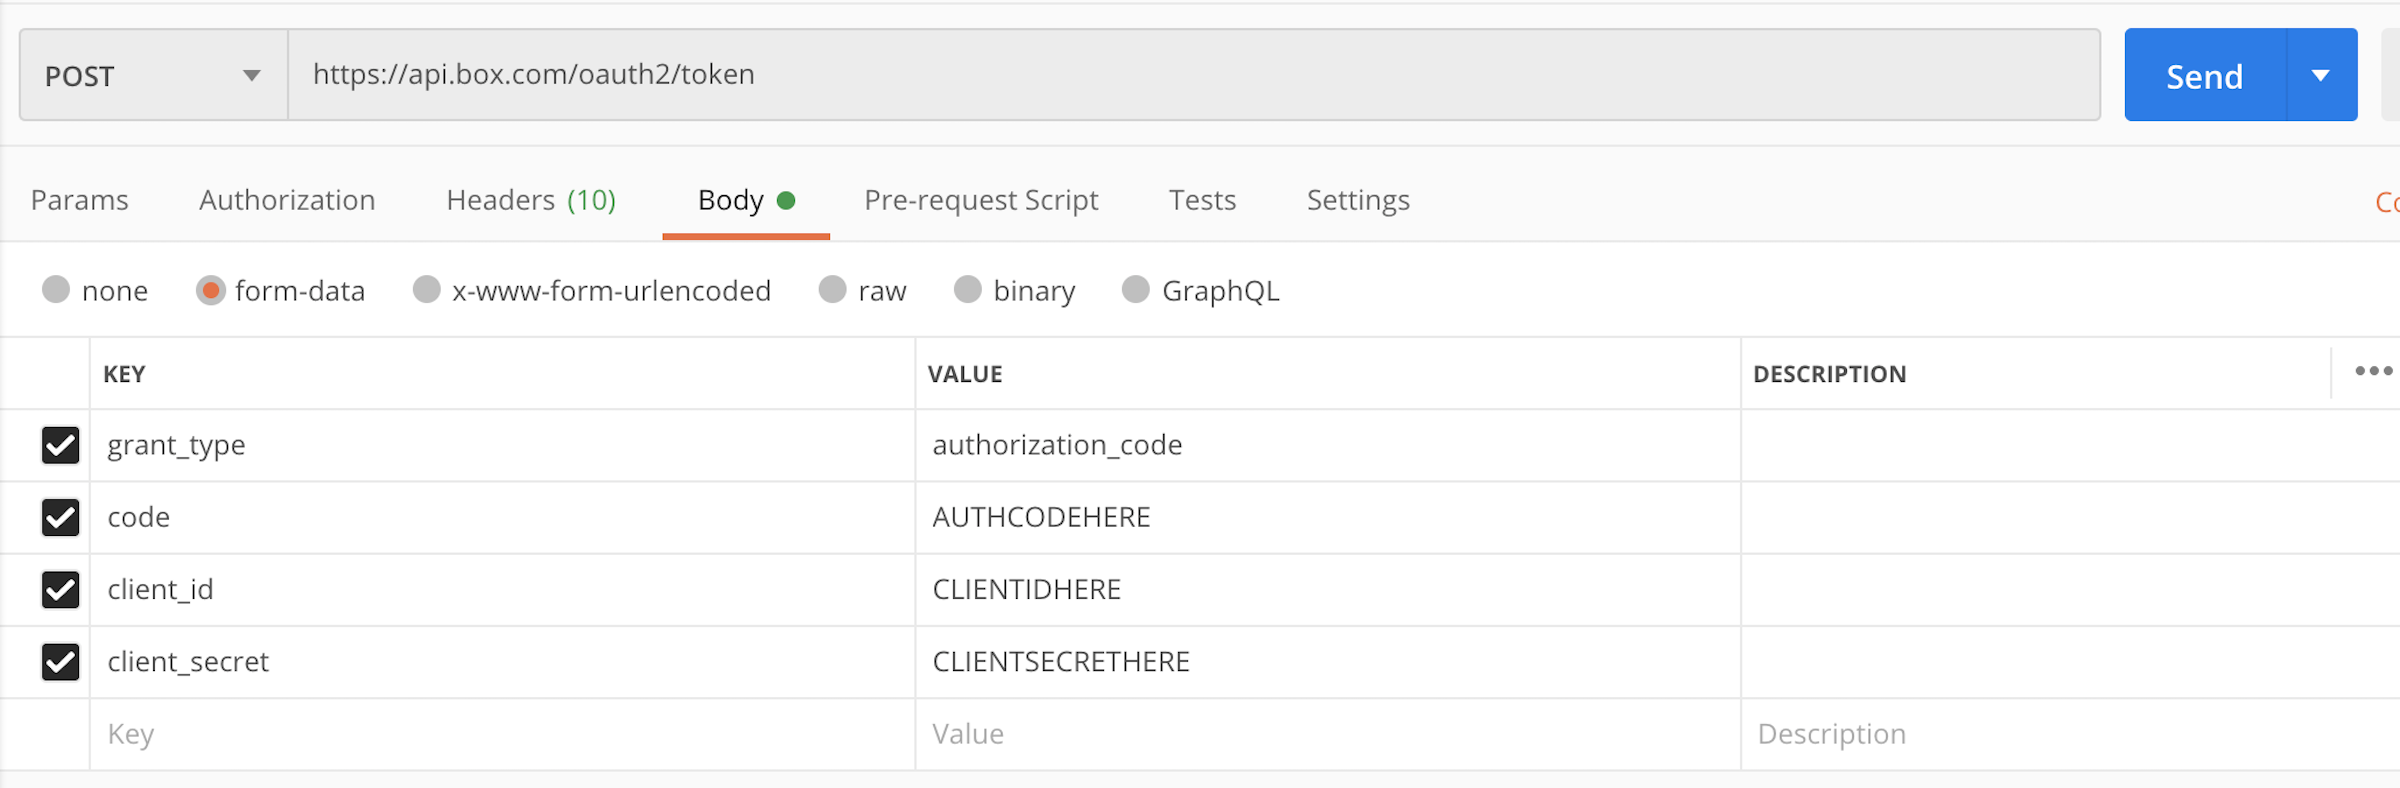Image resolution: width=2400 pixels, height=788 pixels.
Task: Click the request URL field
Action: point(1194,75)
